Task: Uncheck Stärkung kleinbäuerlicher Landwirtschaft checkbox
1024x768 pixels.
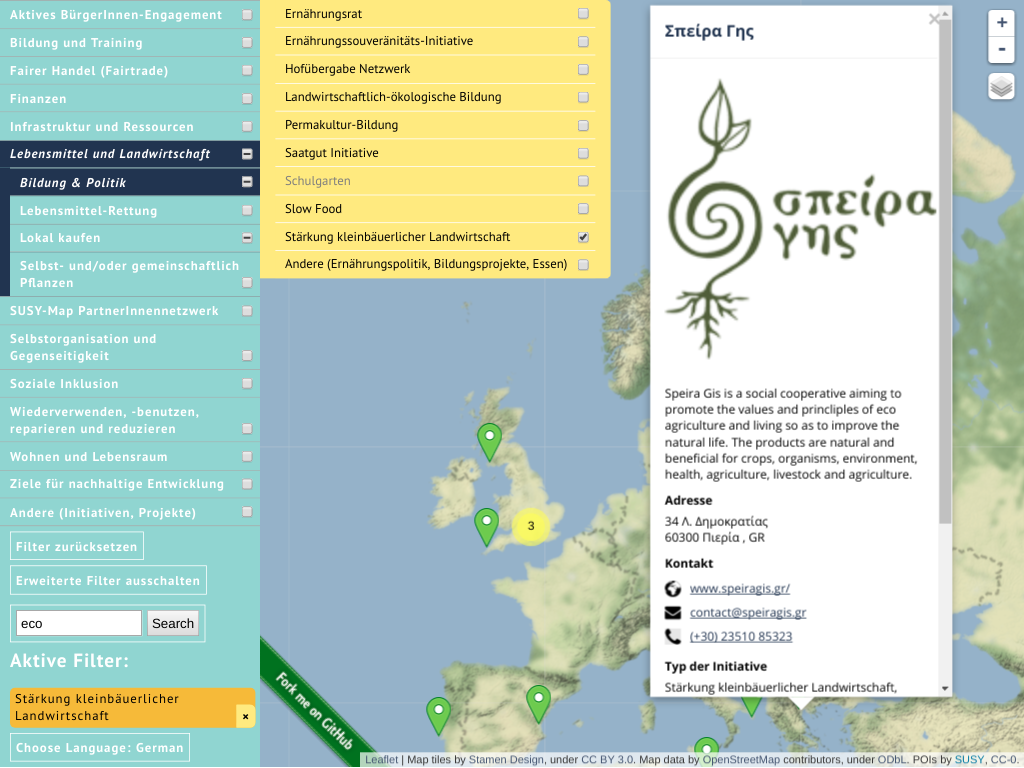Action: pos(583,237)
